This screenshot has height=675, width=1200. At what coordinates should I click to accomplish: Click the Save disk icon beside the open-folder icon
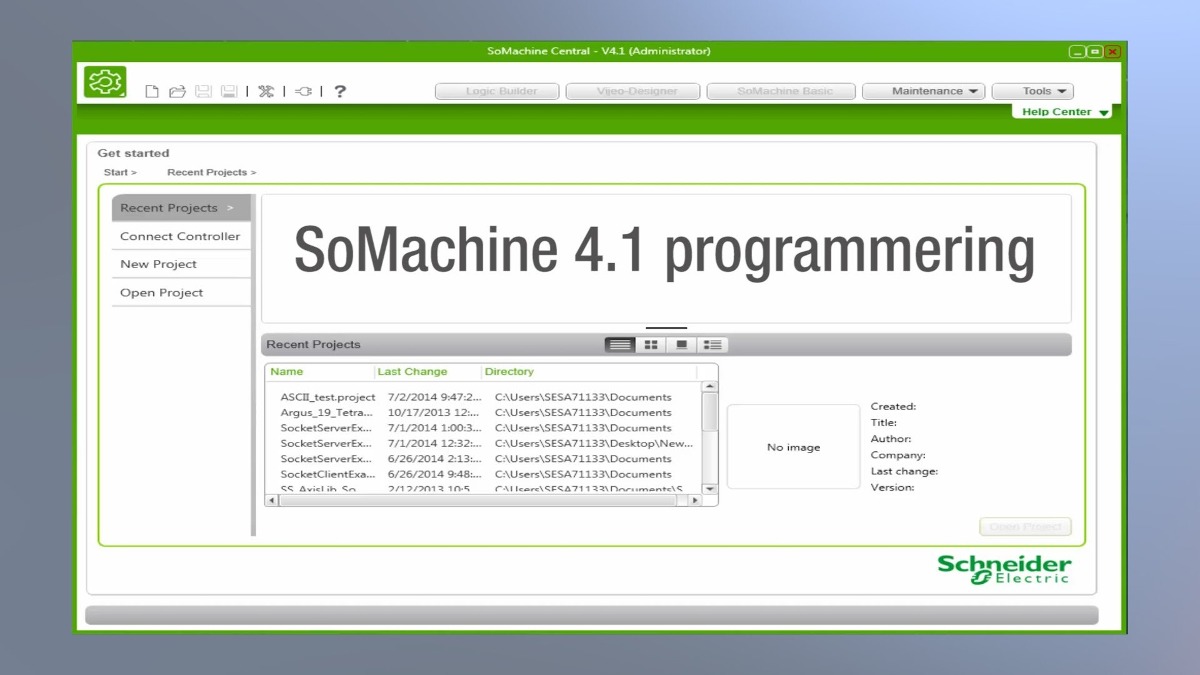(x=203, y=91)
